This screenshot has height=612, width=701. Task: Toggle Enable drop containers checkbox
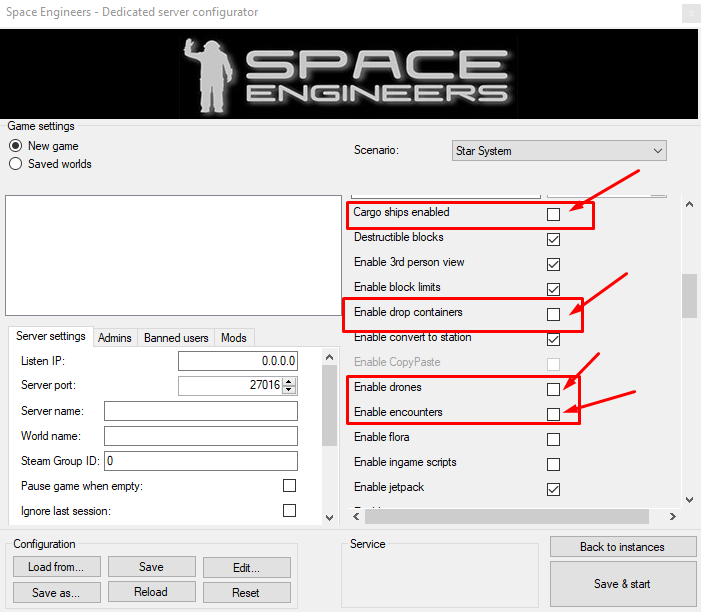(553, 315)
